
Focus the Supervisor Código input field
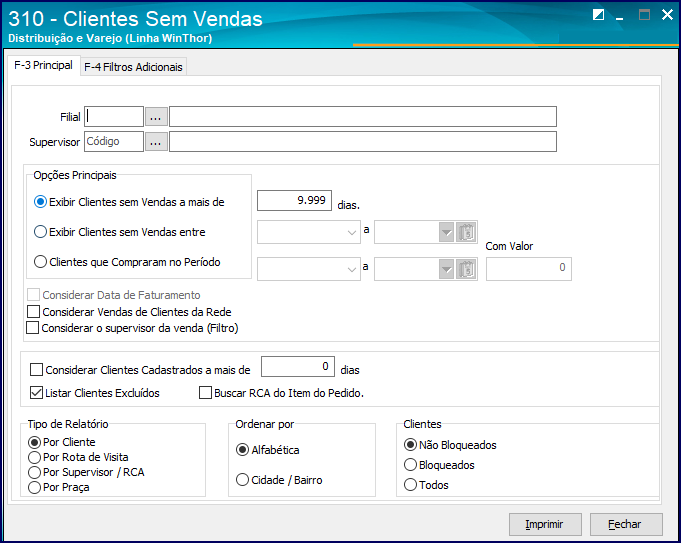pos(114,142)
